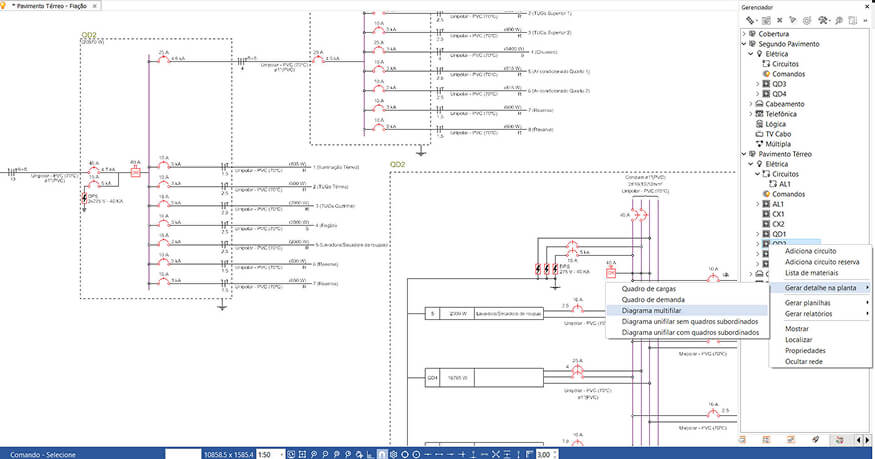Close the Gerenciador panel
Viewport: 875px width, 459px height.
coord(867,7)
